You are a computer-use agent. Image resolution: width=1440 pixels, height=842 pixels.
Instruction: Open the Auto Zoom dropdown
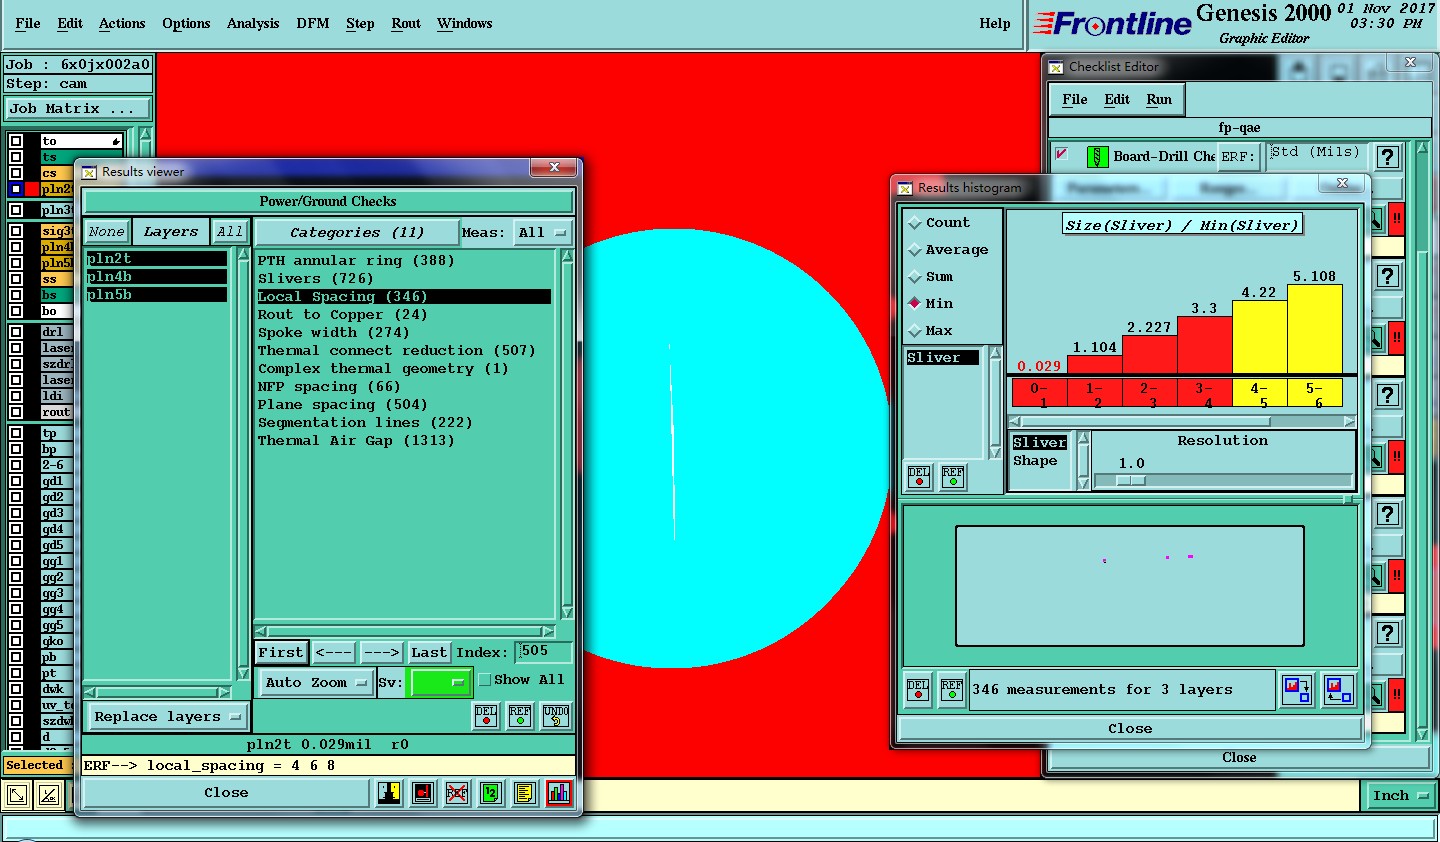[x=315, y=683]
